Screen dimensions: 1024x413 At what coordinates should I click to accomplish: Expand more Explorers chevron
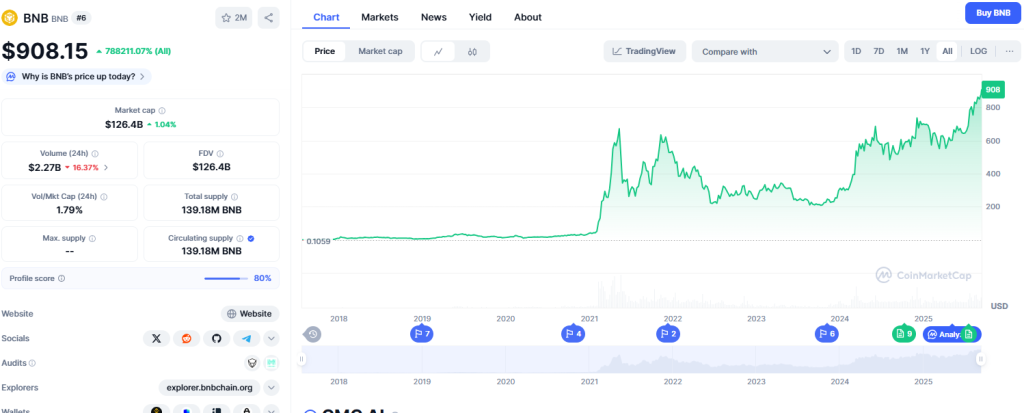[x=272, y=388]
